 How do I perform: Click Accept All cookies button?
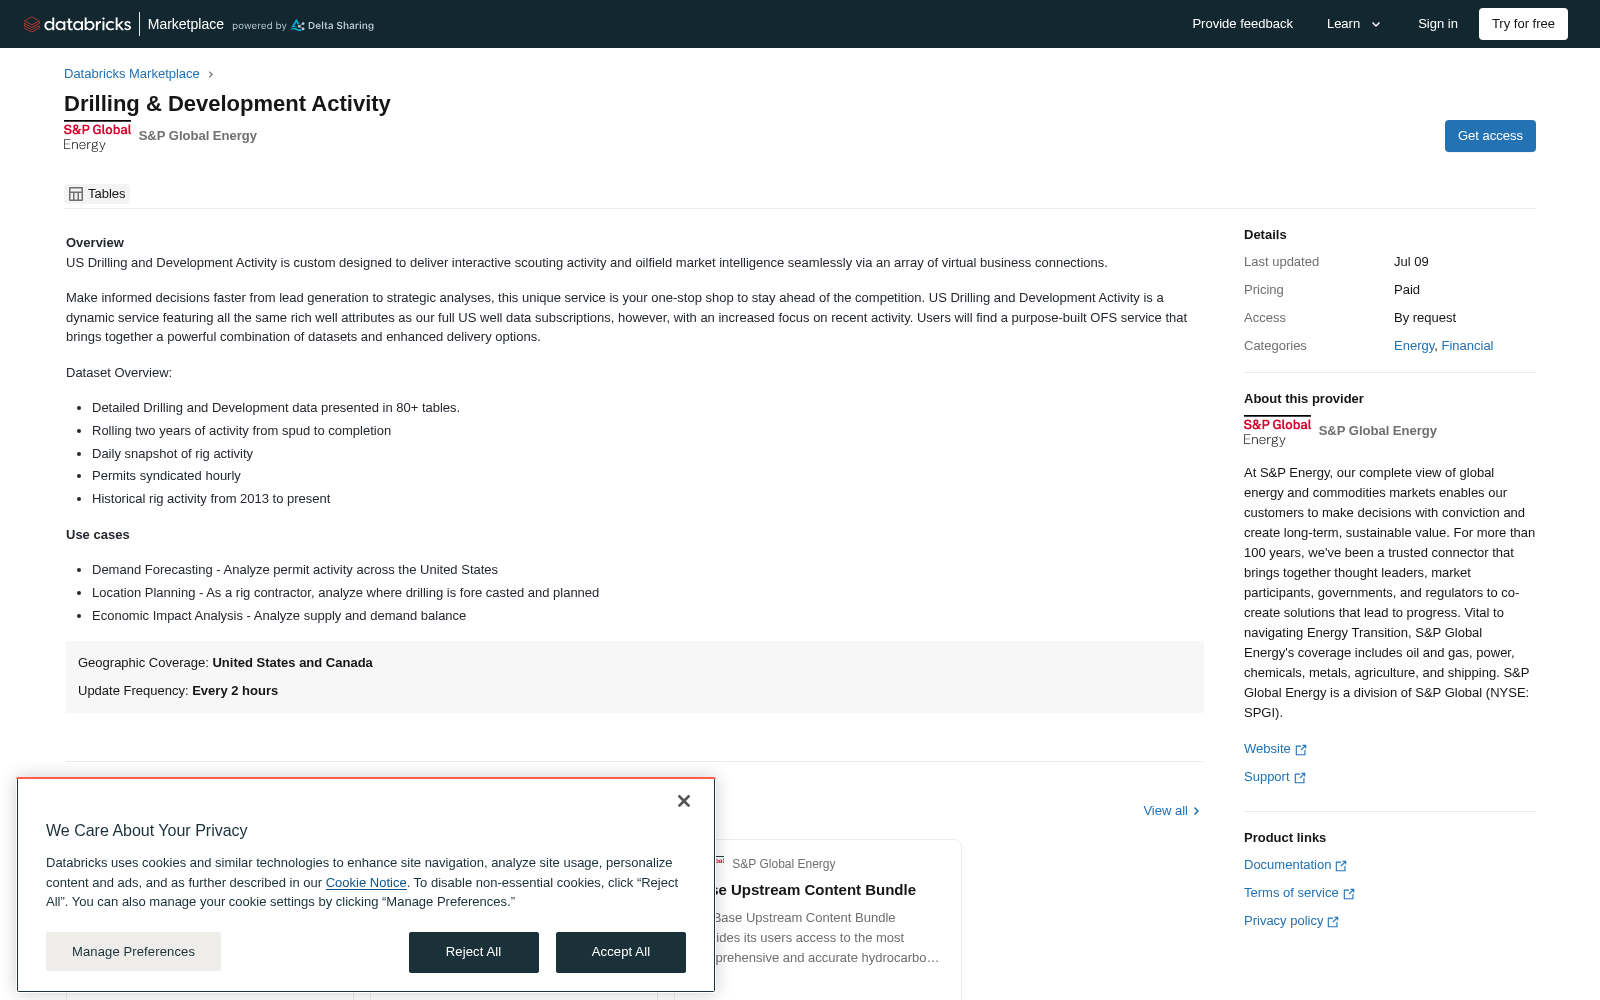(621, 952)
